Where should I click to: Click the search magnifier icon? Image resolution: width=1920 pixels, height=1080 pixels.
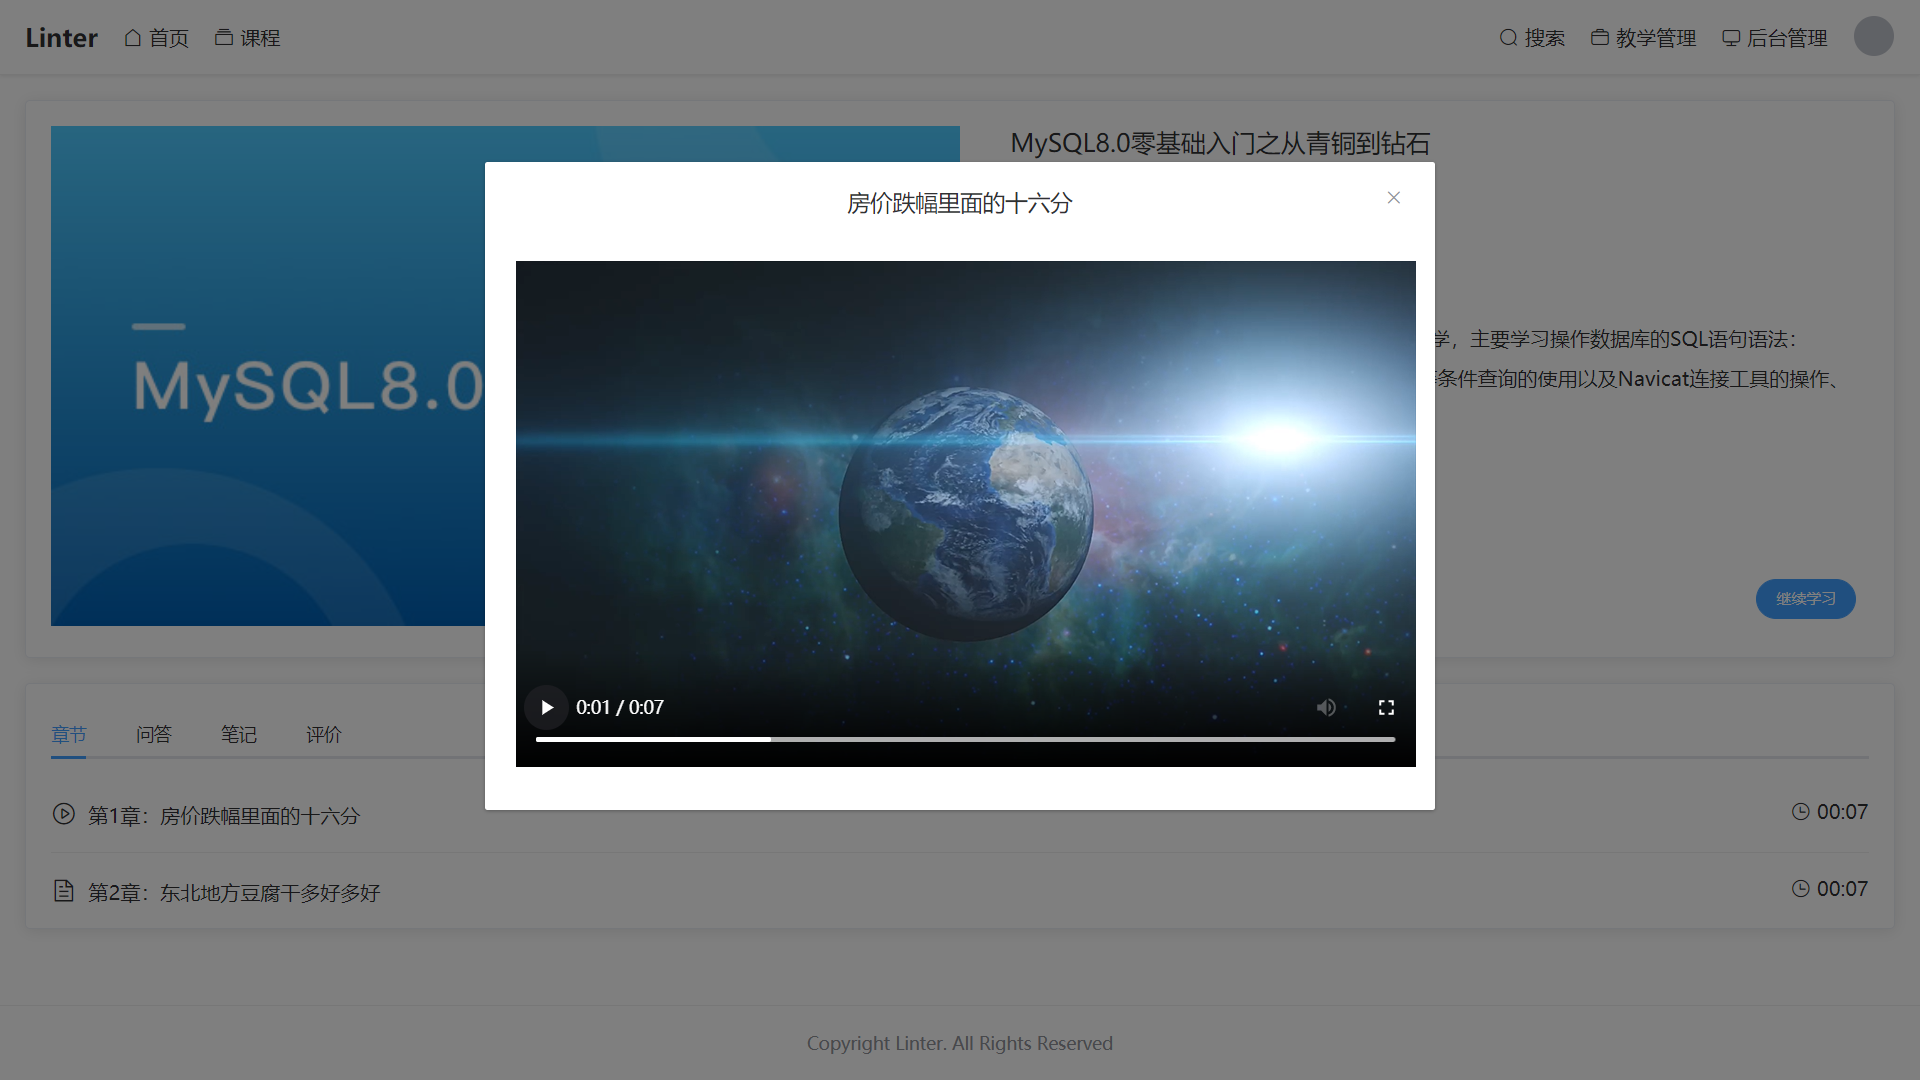click(x=1508, y=38)
